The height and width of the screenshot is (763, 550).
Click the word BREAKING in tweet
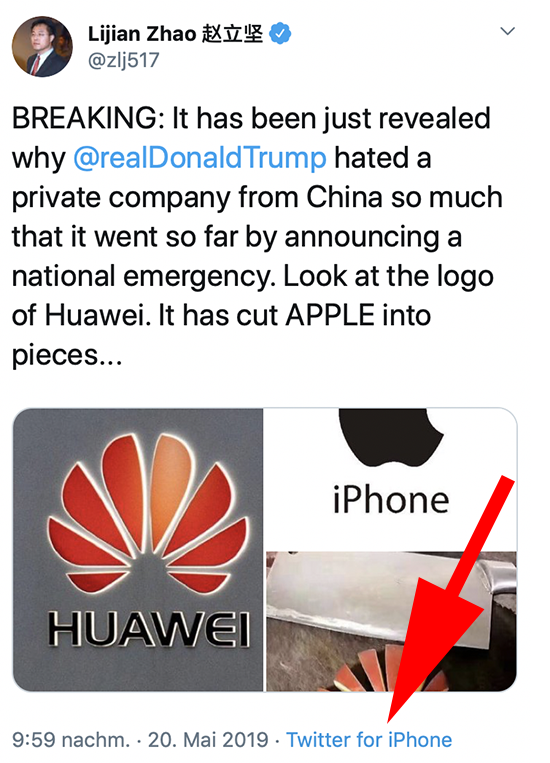pyautogui.click(x=85, y=118)
